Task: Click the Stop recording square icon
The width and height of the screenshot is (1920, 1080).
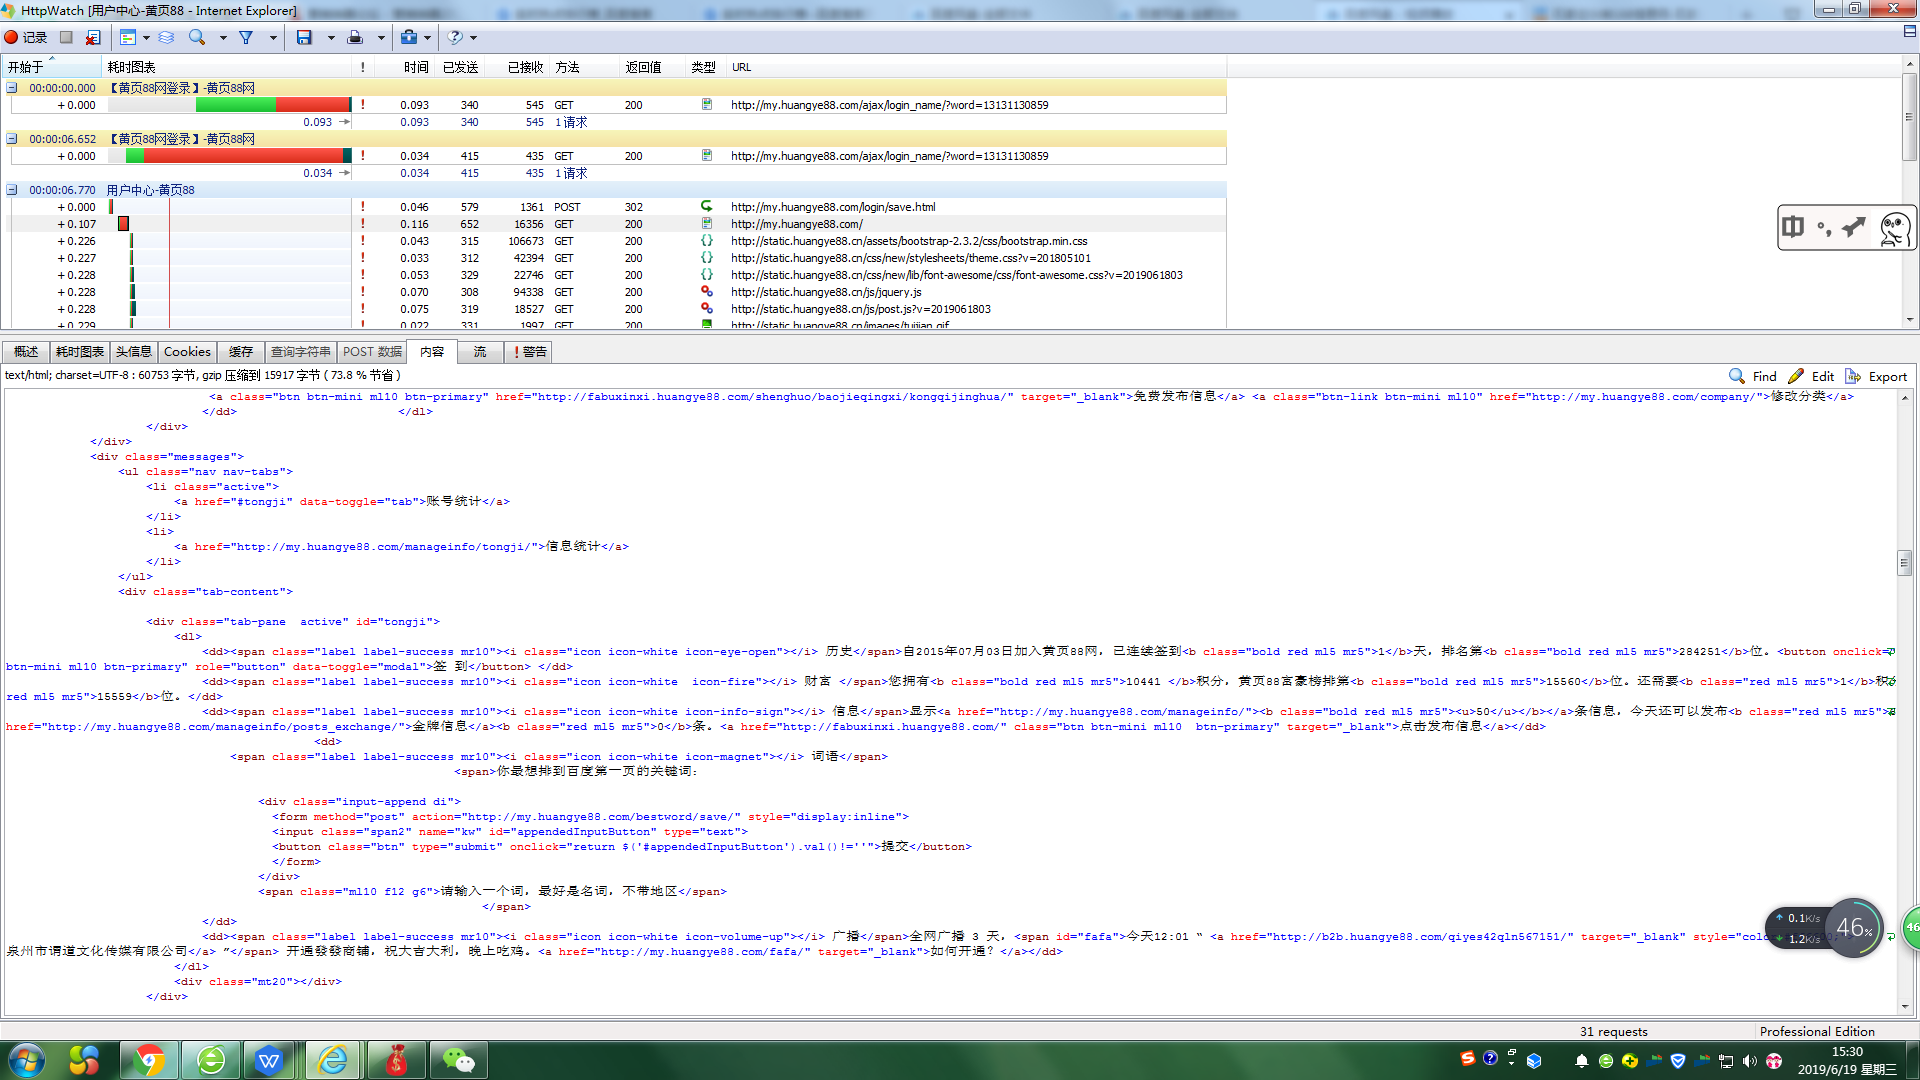Action: (x=66, y=37)
